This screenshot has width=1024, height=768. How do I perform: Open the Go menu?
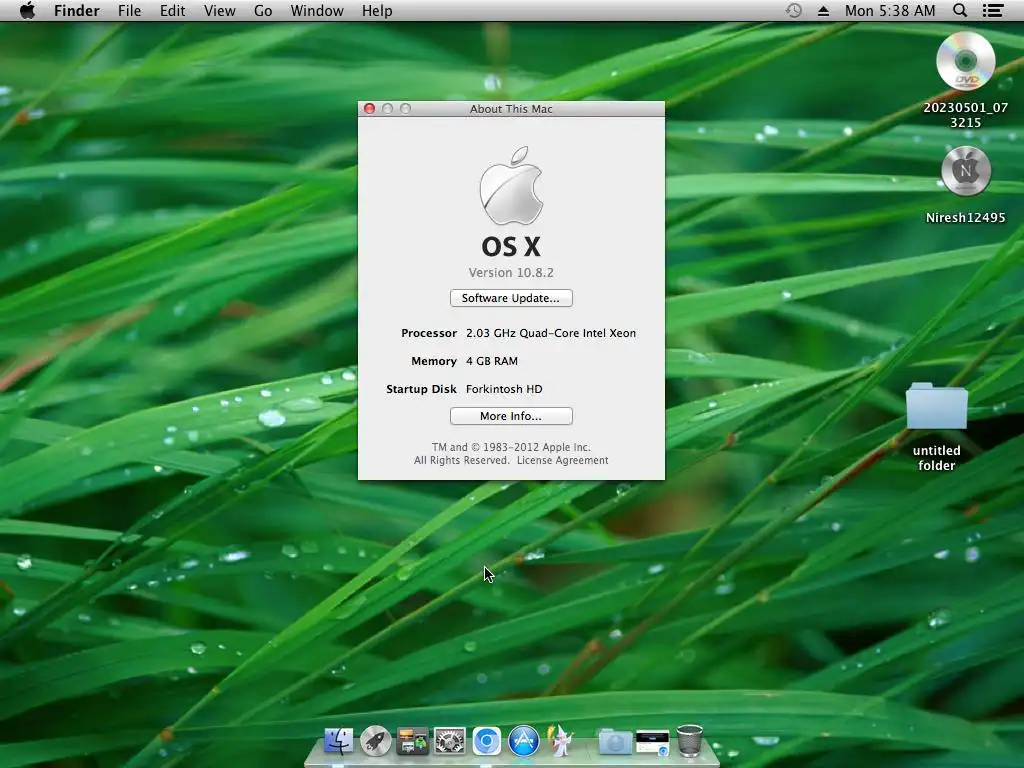pos(263,10)
